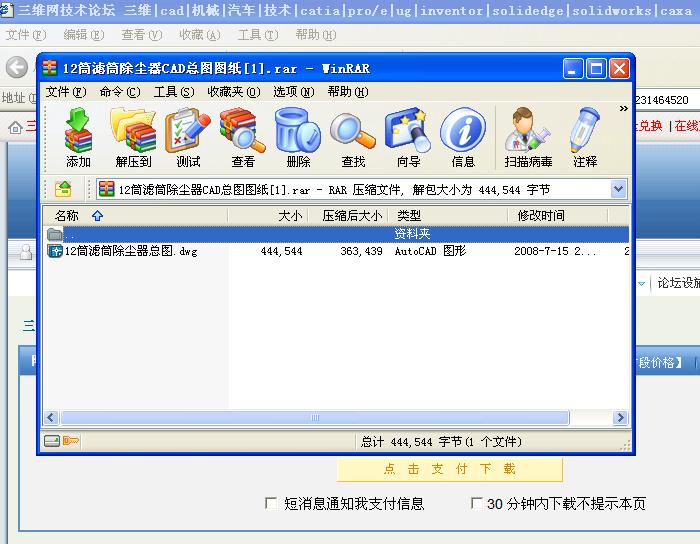The width and height of the screenshot is (700, 544).
Task: Sort by Size (大小) column header
Action: pos(268,216)
